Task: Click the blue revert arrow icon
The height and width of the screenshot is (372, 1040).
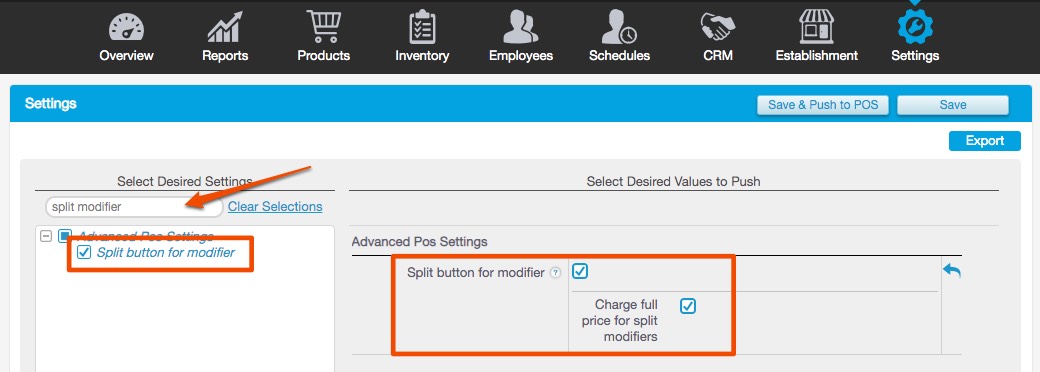Action: 952,271
